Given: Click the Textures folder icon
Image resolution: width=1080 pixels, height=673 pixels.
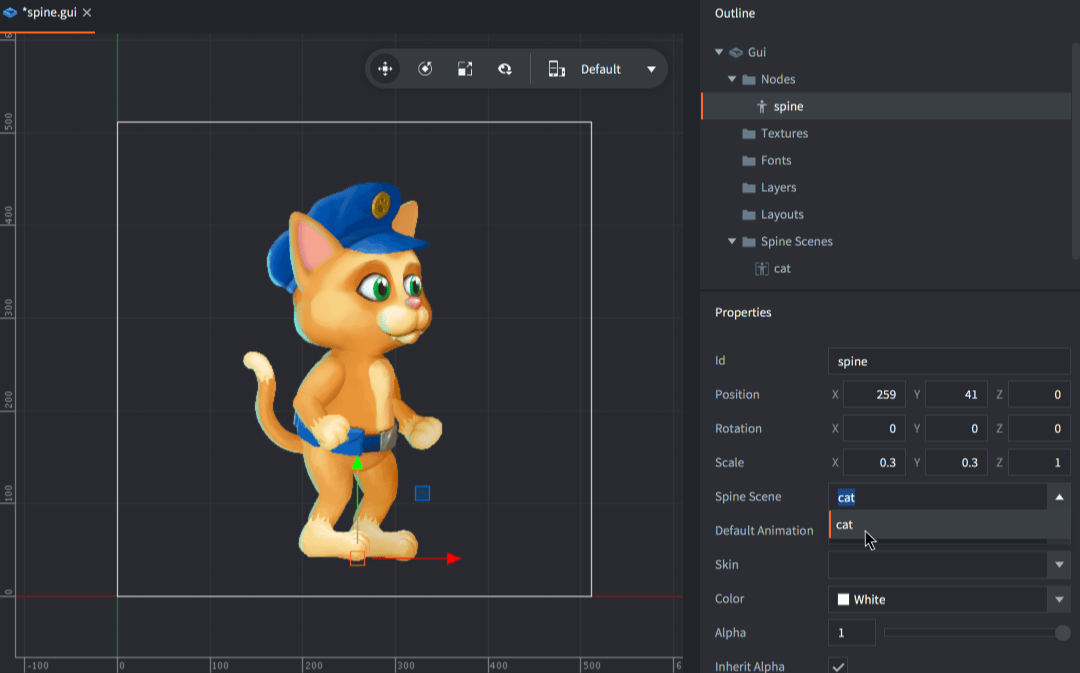Looking at the screenshot, I should click(x=749, y=133).
